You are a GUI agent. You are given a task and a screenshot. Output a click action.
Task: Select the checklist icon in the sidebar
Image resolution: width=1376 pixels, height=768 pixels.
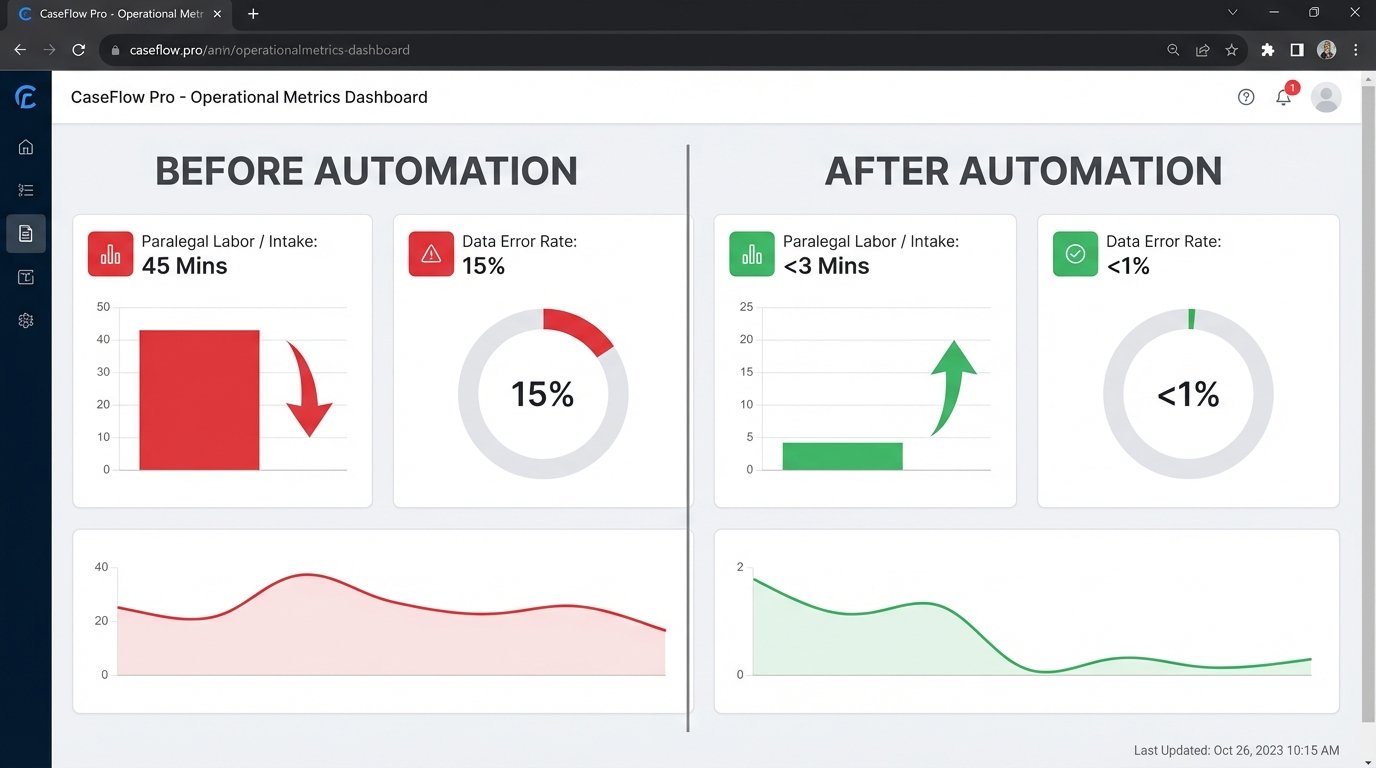coord(25,189)
